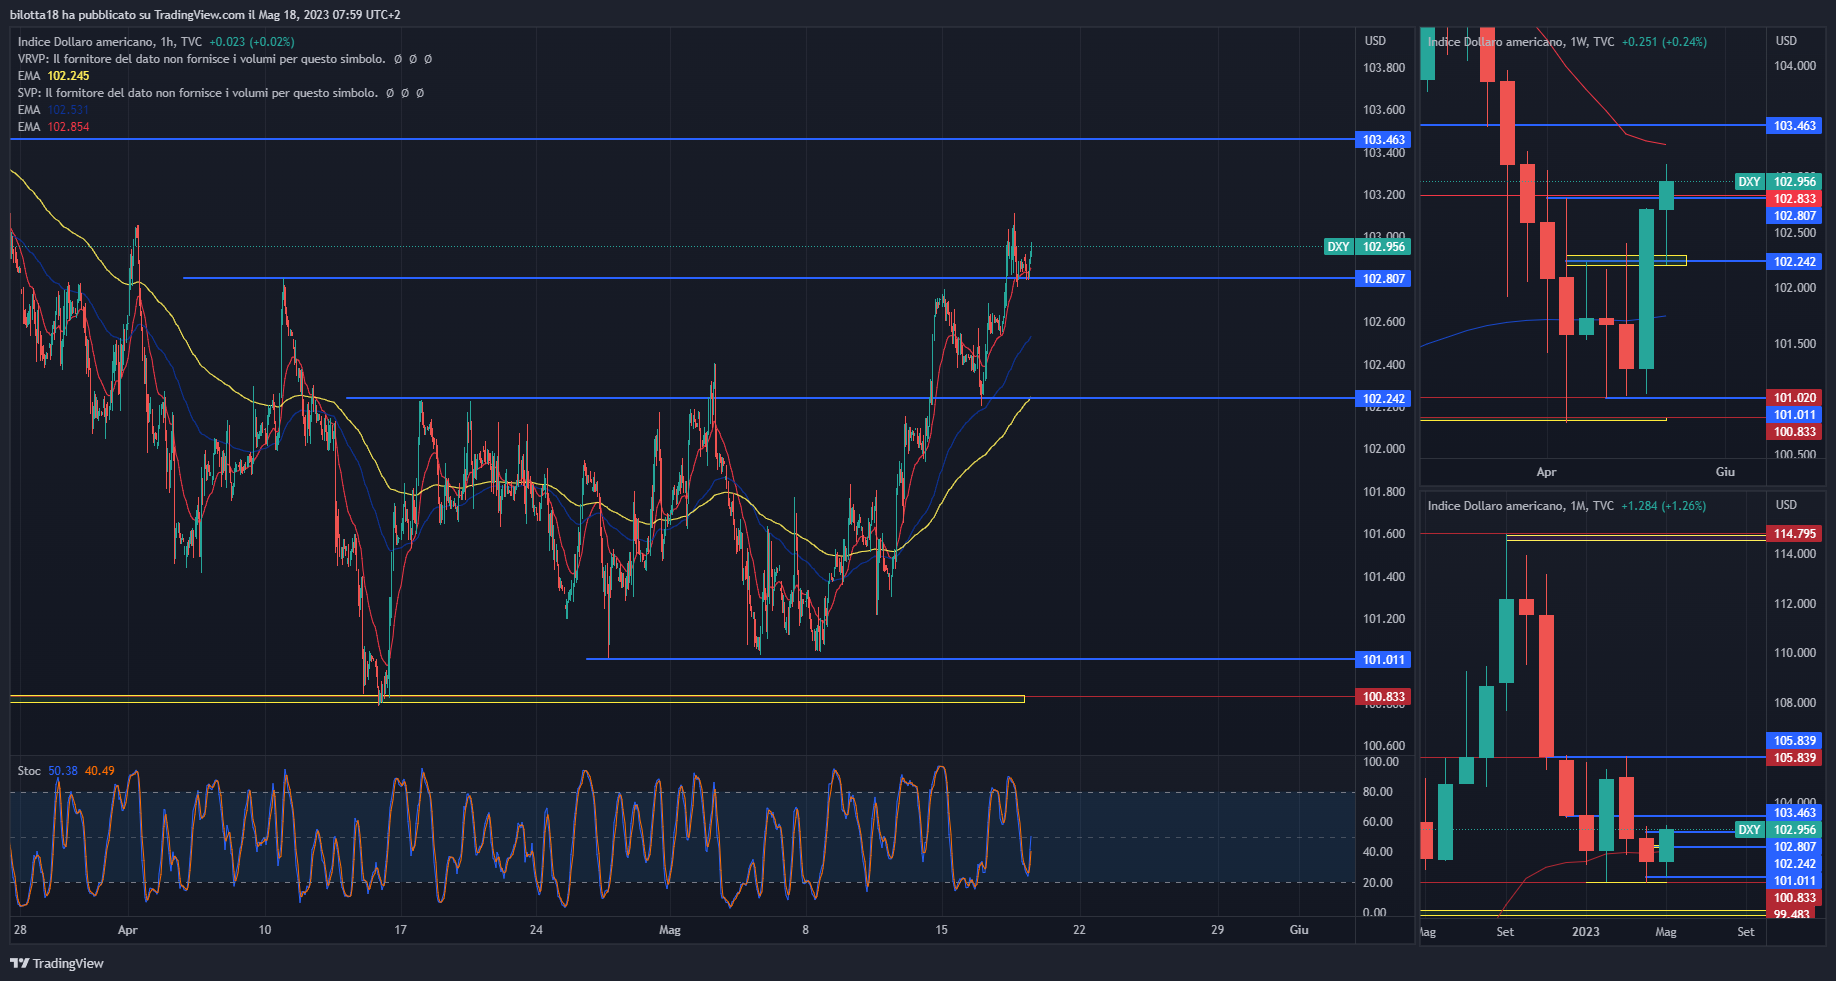Click the '22' date on the 1h time axis
The height and width of the screenshot is (981, 1836).
[1079, 930]
